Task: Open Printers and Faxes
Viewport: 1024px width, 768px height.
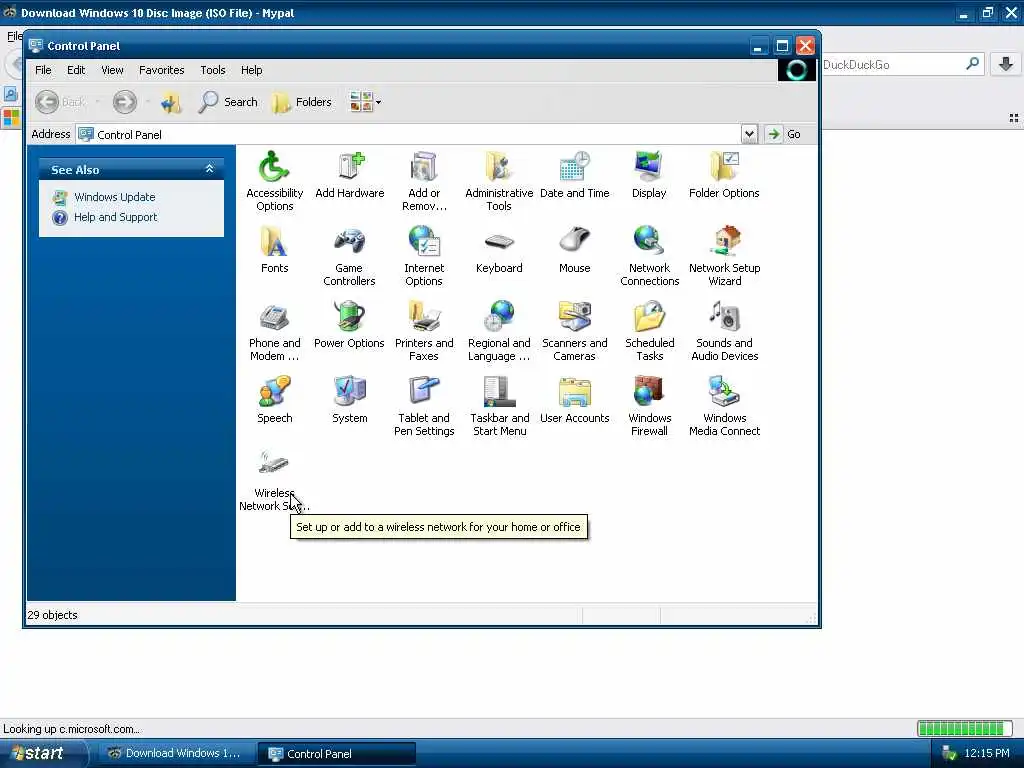Action: coord(424,331)
